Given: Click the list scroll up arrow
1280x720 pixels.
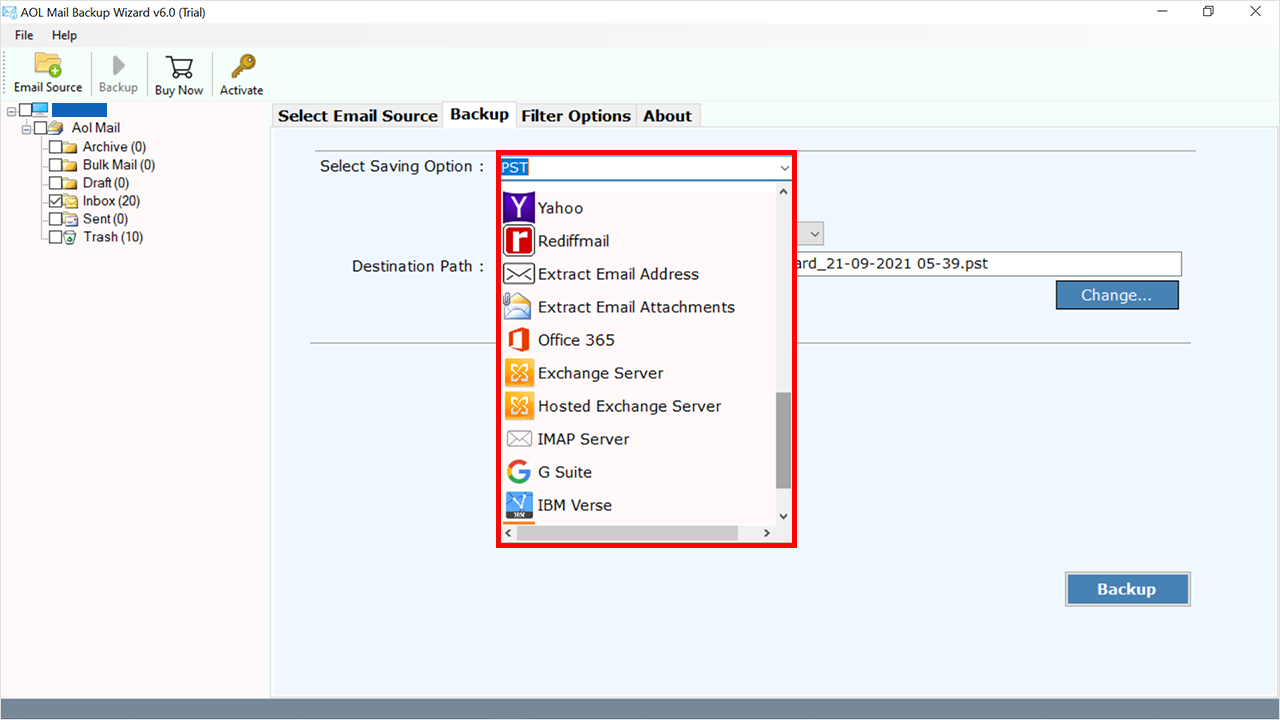Looking at the screenshot, I should pos(783,192).
